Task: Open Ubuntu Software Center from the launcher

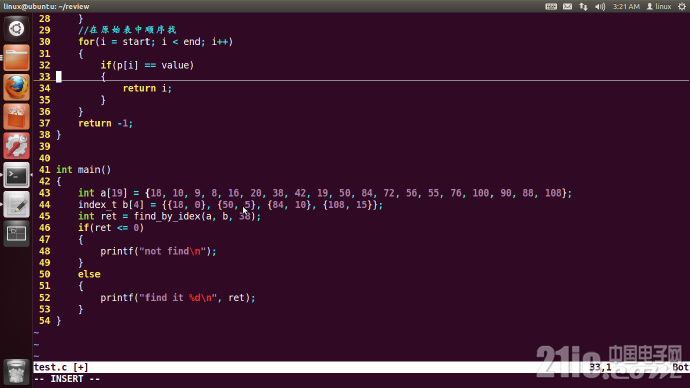Action: [x=16, y=117]
